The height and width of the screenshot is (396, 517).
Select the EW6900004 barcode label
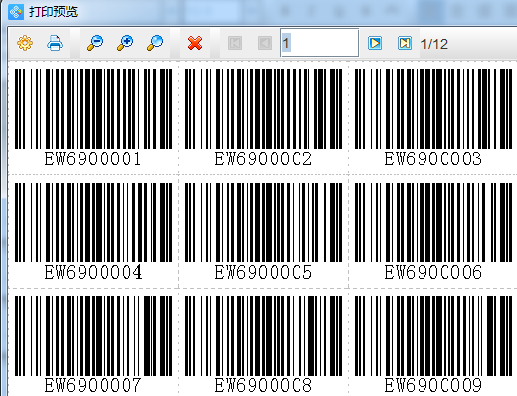(x=93, y=231)
